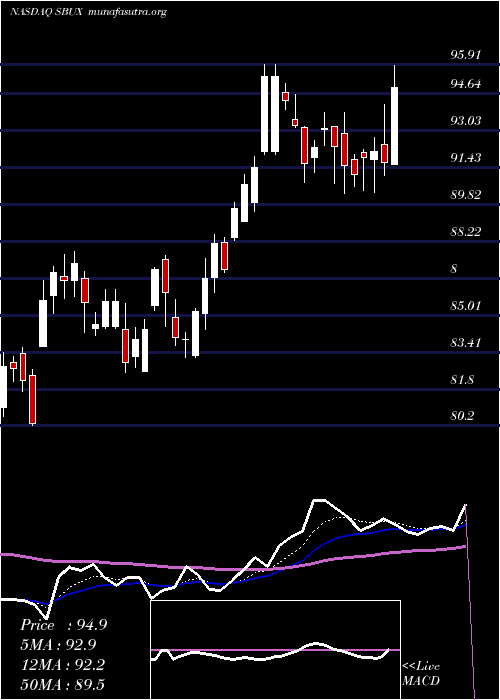Click the 83.41 price axis label
This screenshot has height=700, width=500.
click(466, 342)
